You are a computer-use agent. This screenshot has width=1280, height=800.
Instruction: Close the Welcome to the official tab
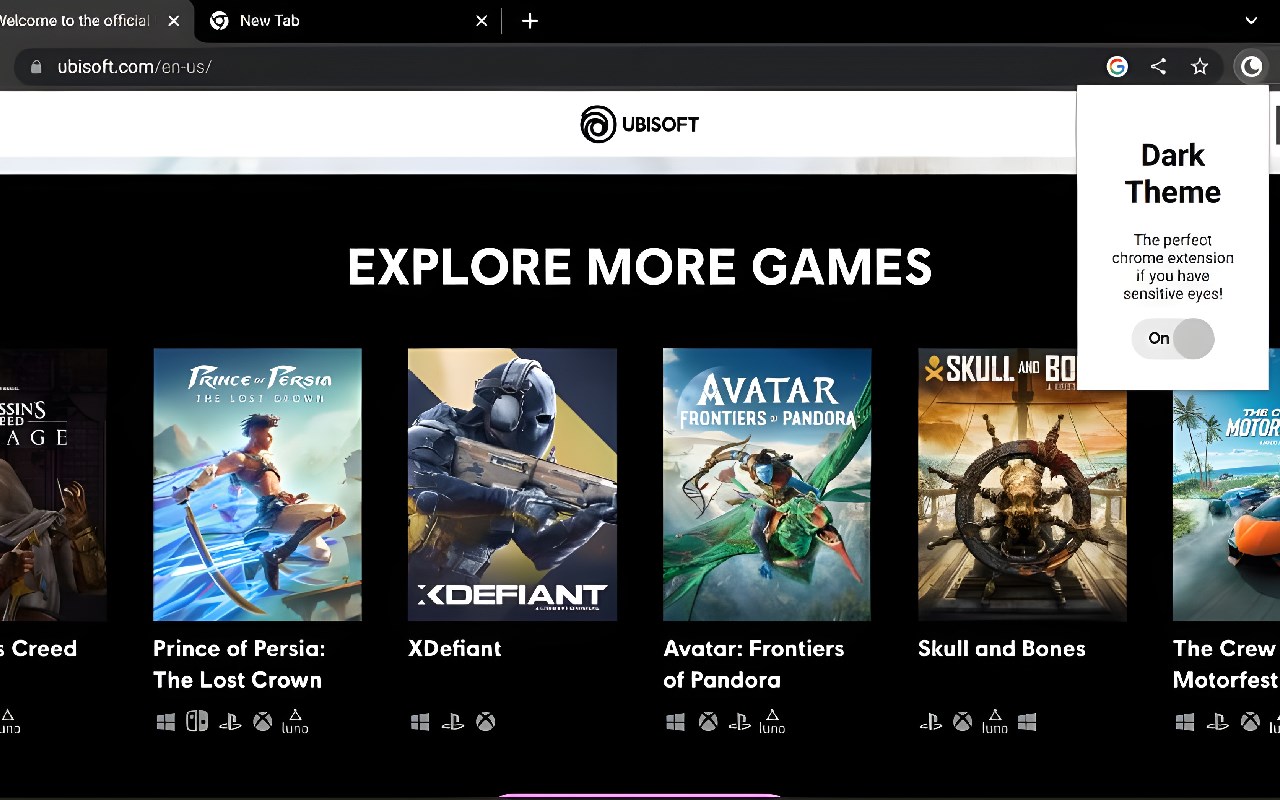pos(174,21)
